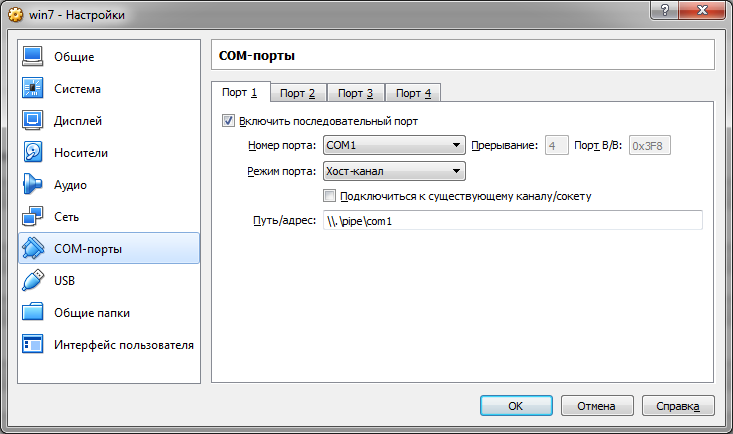Enable Подключиться к существующему каналу/сокету checkbox
Screen dimensions: 733x434
[330, 195]
